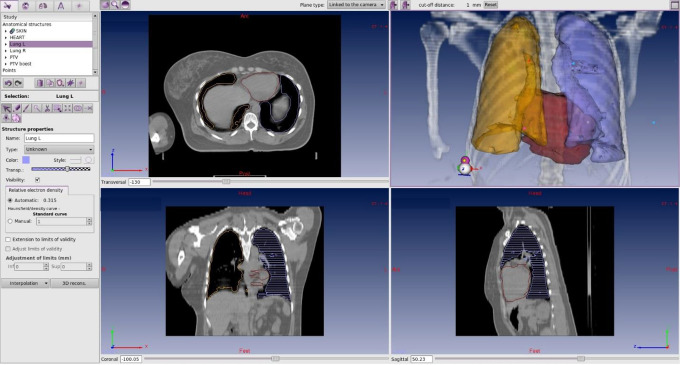Enable Extension to limits of validity
The image size is (680, 365).
point(8,239)
